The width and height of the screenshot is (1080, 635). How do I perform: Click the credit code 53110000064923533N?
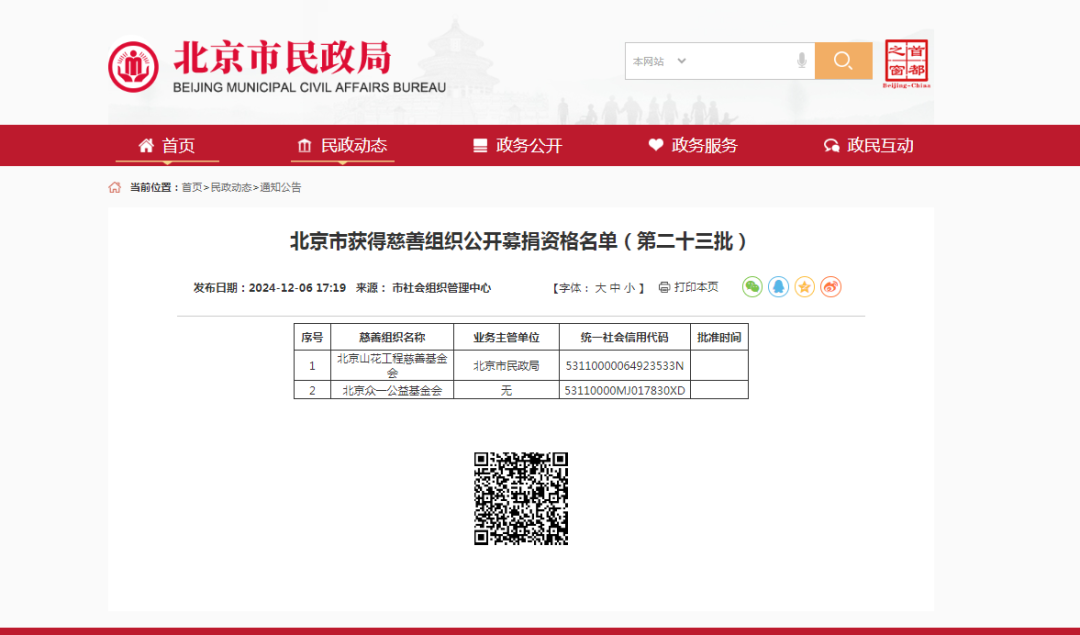pos(625,366)
